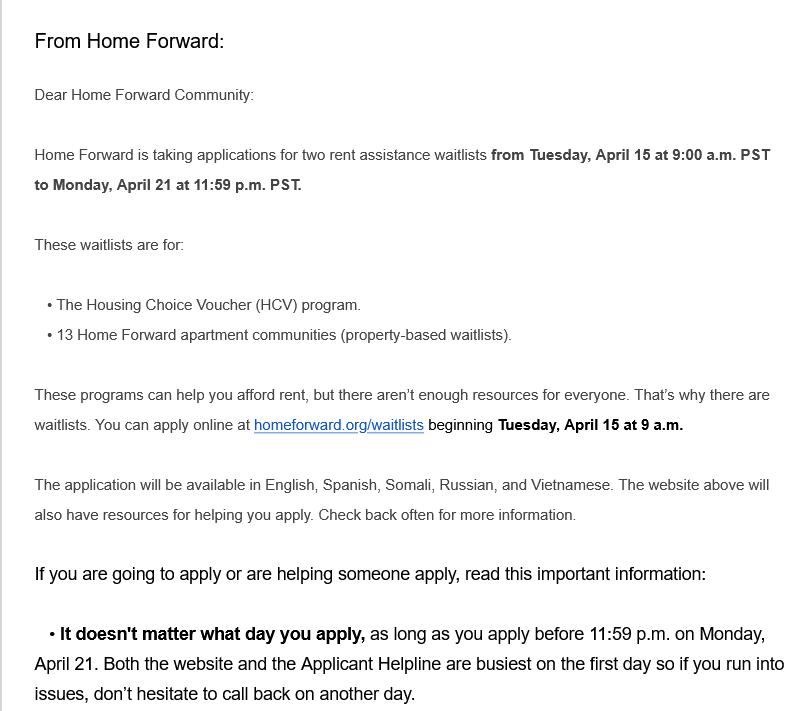Click the 'From Home Forward:' heading
812x711 pixels.
click(x=129, y=42)
